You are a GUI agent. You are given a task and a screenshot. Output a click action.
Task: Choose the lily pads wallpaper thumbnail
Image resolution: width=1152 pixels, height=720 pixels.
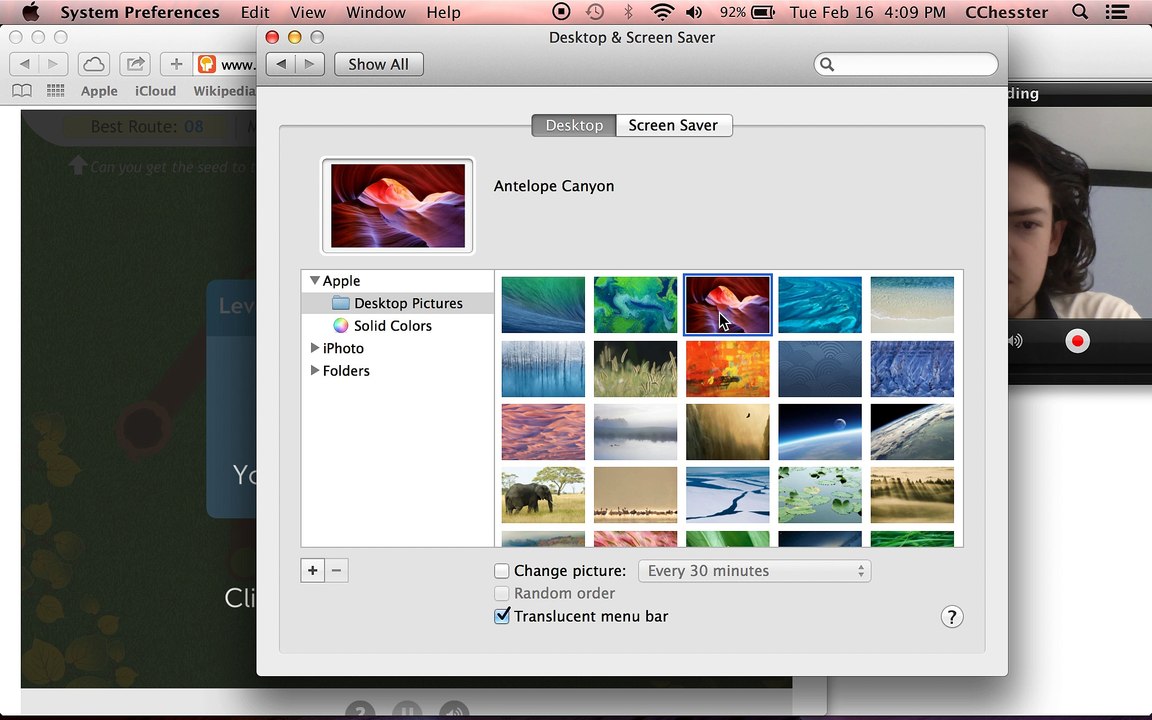(x=820, y=495)
